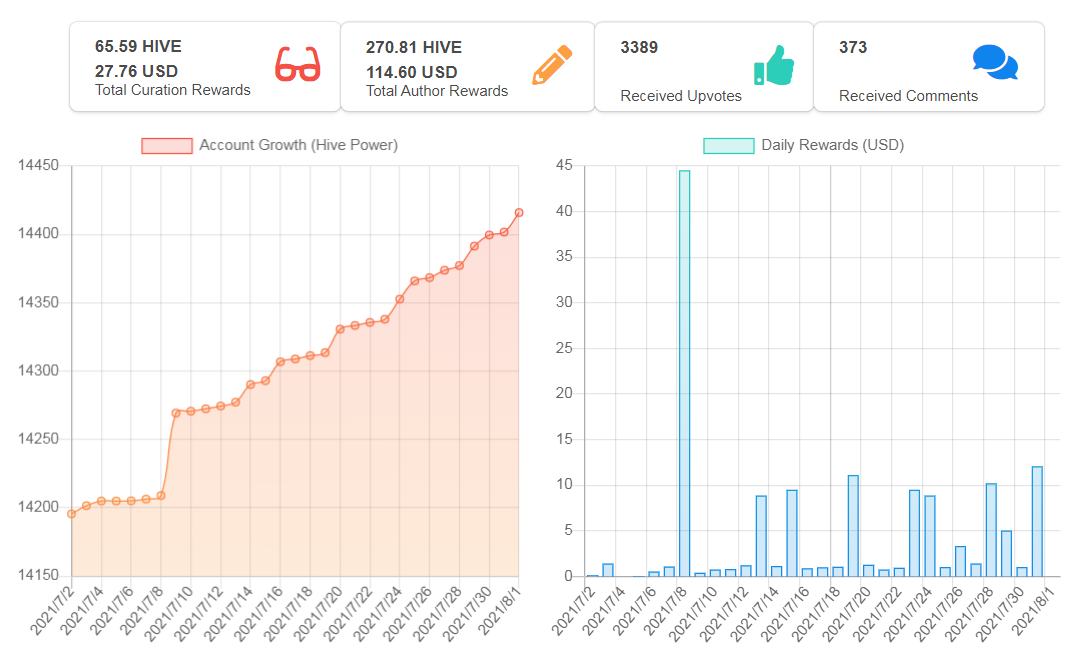Click the '25' y-axis label in Daily Rewards

(x=564, y=348)
